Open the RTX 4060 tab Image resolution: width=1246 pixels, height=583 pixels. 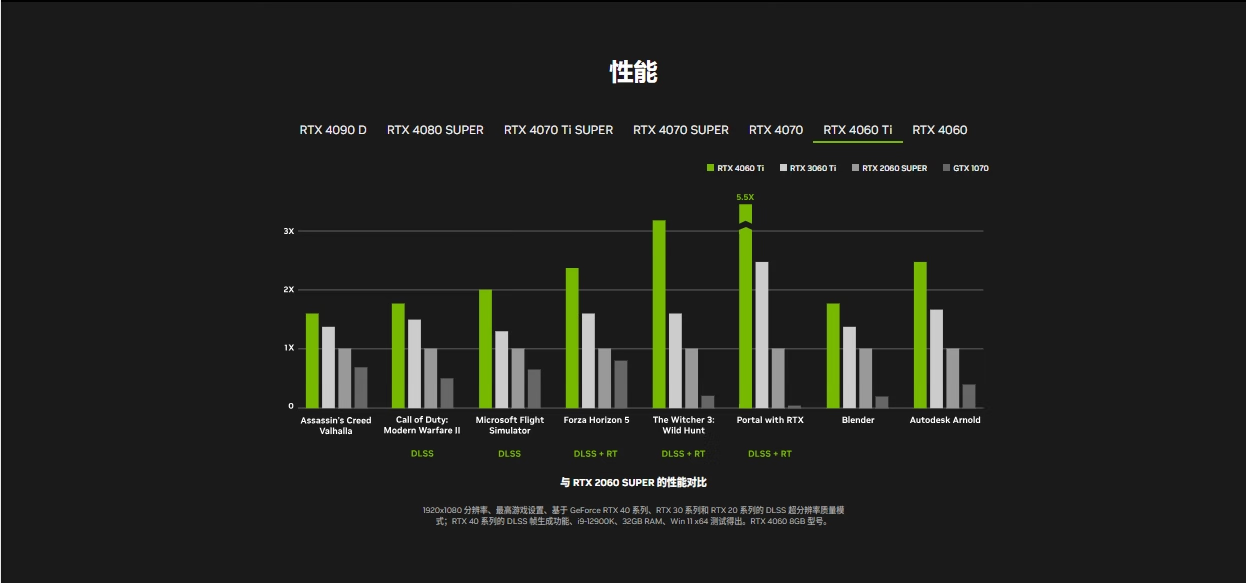point(939,130)
